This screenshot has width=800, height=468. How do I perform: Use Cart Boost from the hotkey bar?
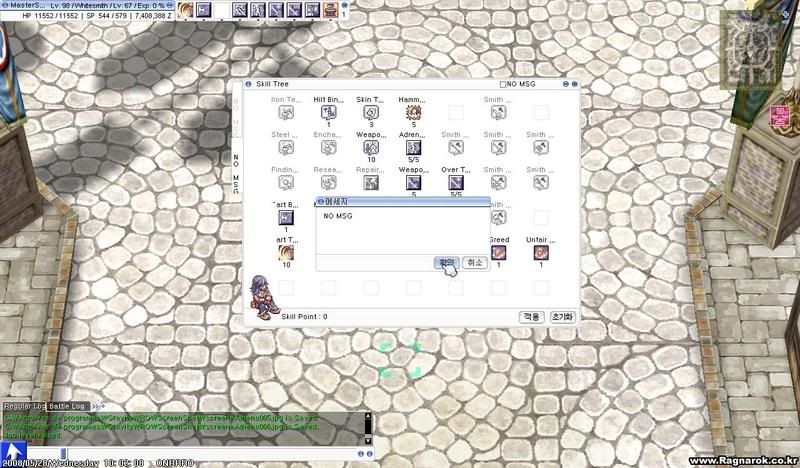[204, 10]
